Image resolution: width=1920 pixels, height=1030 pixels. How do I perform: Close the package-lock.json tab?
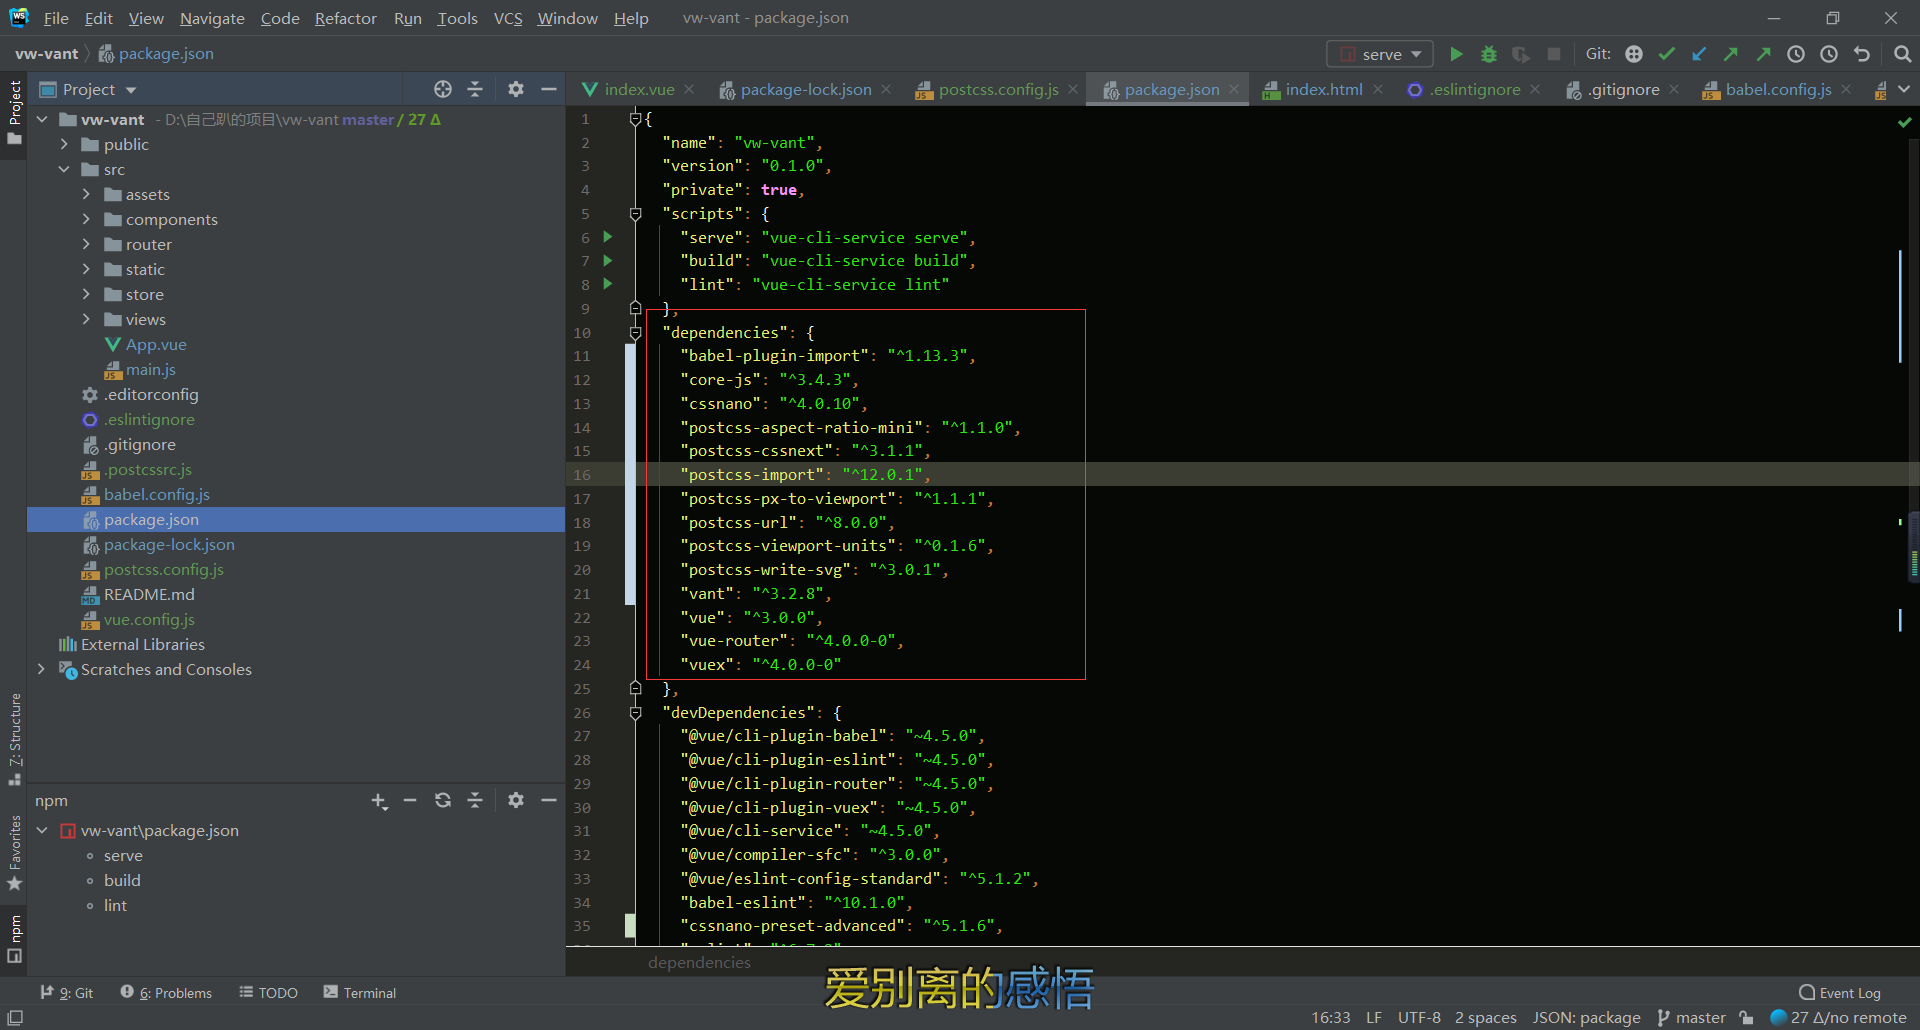[886, 89]
